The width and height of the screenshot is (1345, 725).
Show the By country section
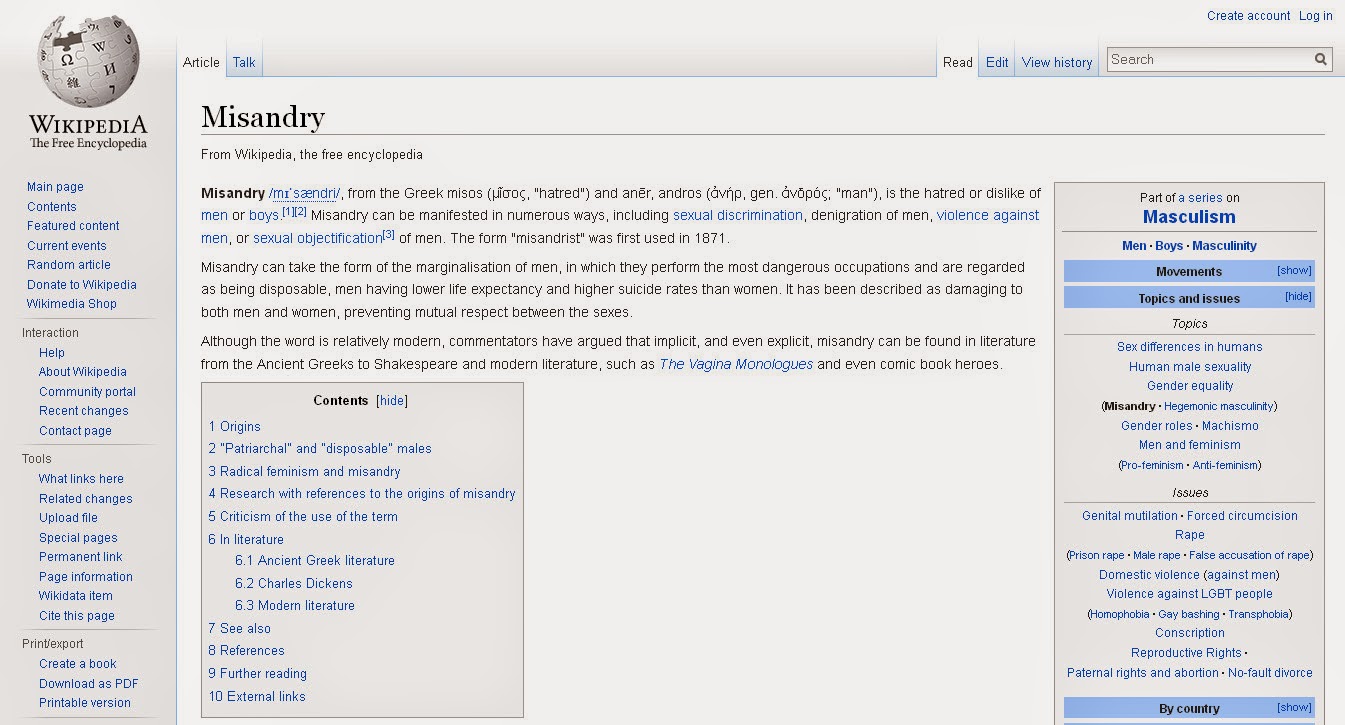pos(1293,707)
